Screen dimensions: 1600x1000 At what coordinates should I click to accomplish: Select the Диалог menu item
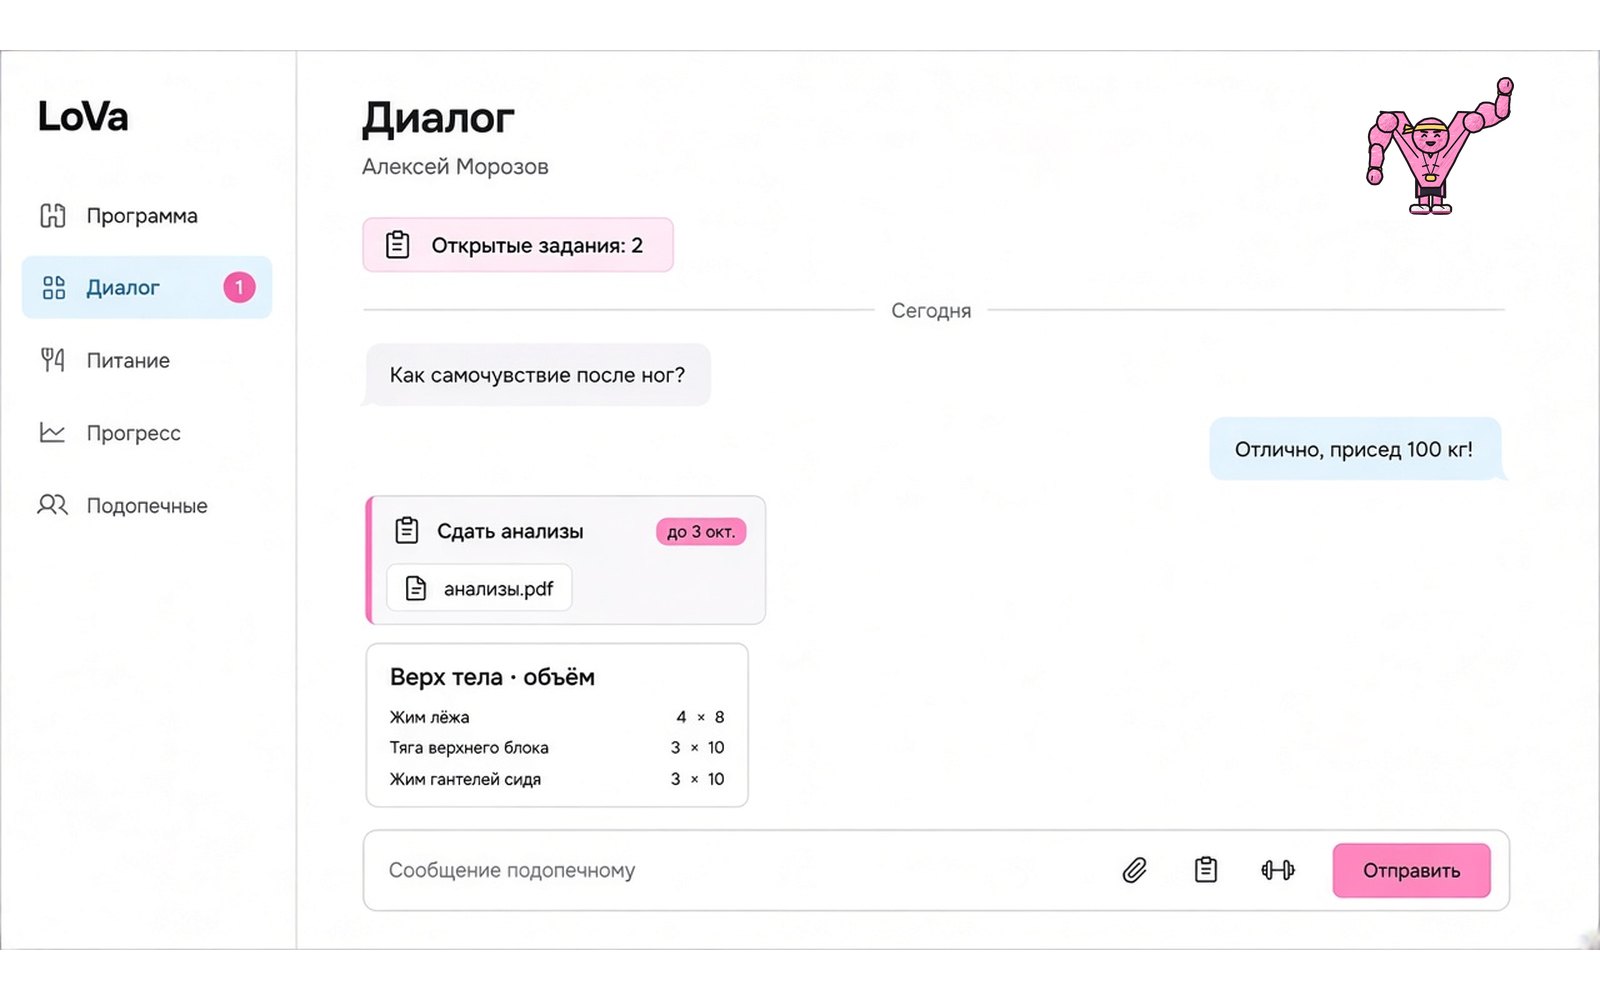147,288
